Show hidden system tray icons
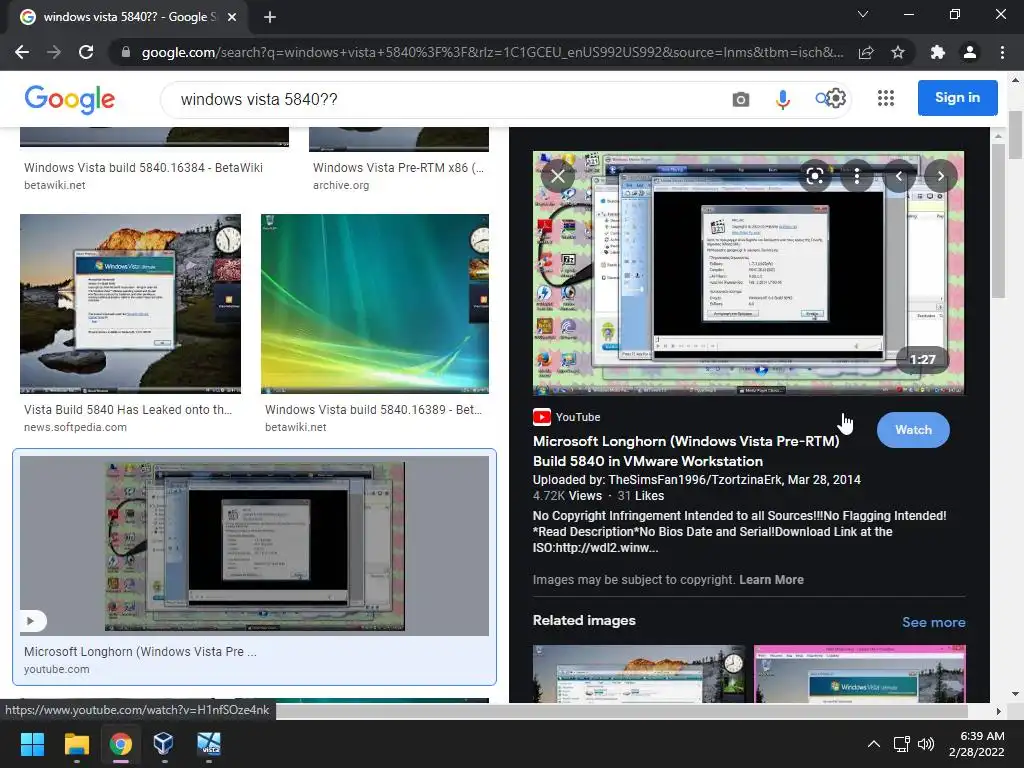Image resolution: width=1024 pixels, height=768 pixels. (873, 744)
